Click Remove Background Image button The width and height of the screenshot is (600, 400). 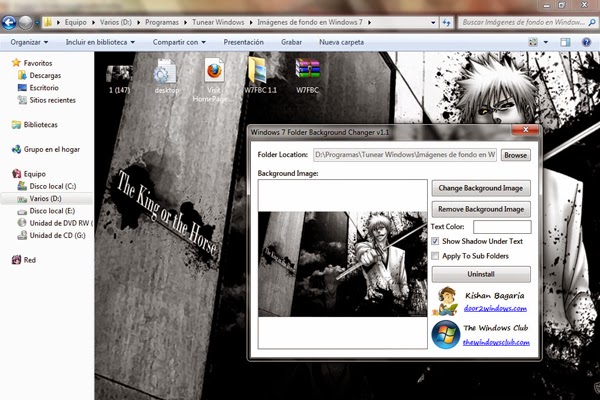point(481,209)
